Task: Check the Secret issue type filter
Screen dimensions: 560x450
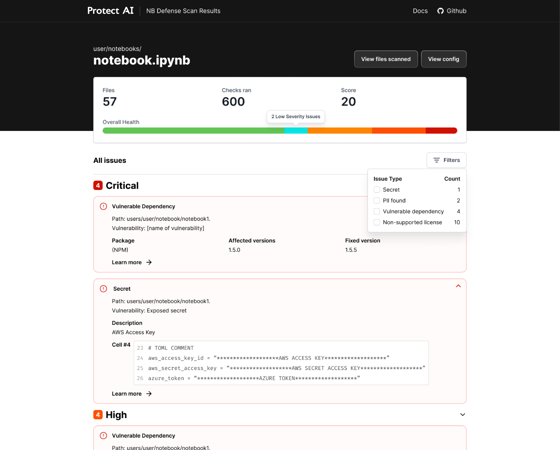Action: coord(376,190)
